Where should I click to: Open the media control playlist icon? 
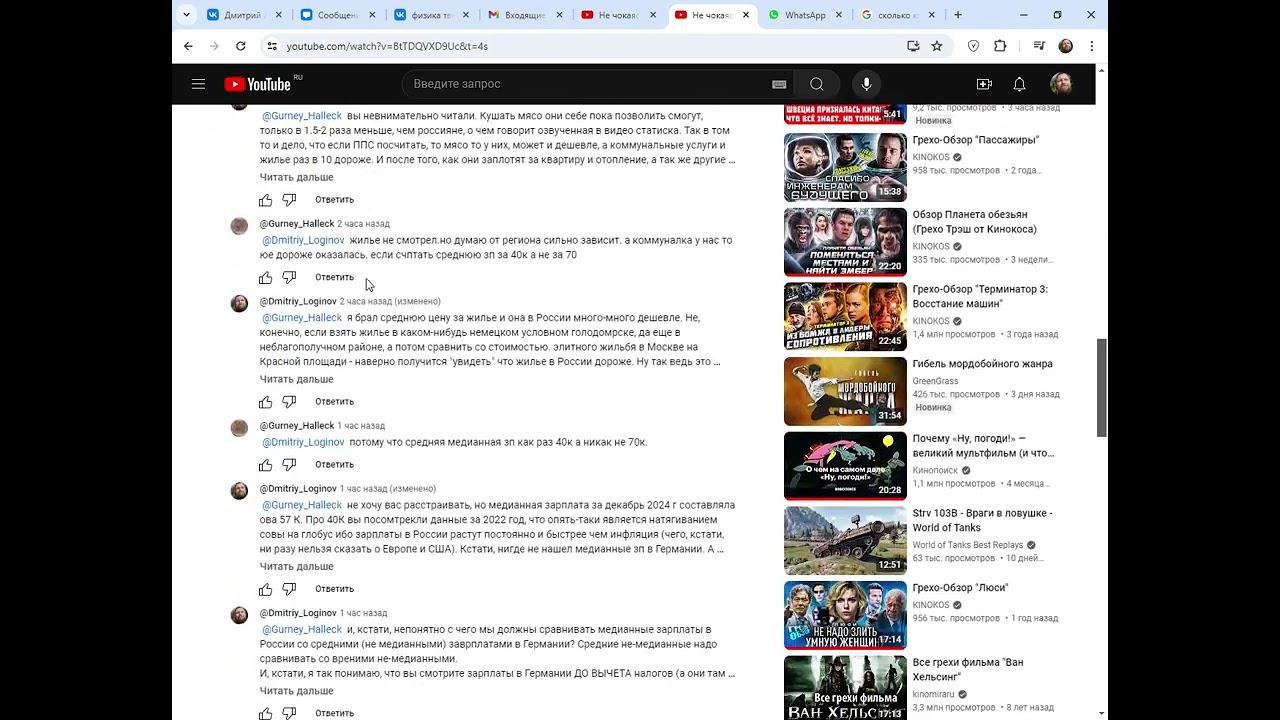point(1039,46)
